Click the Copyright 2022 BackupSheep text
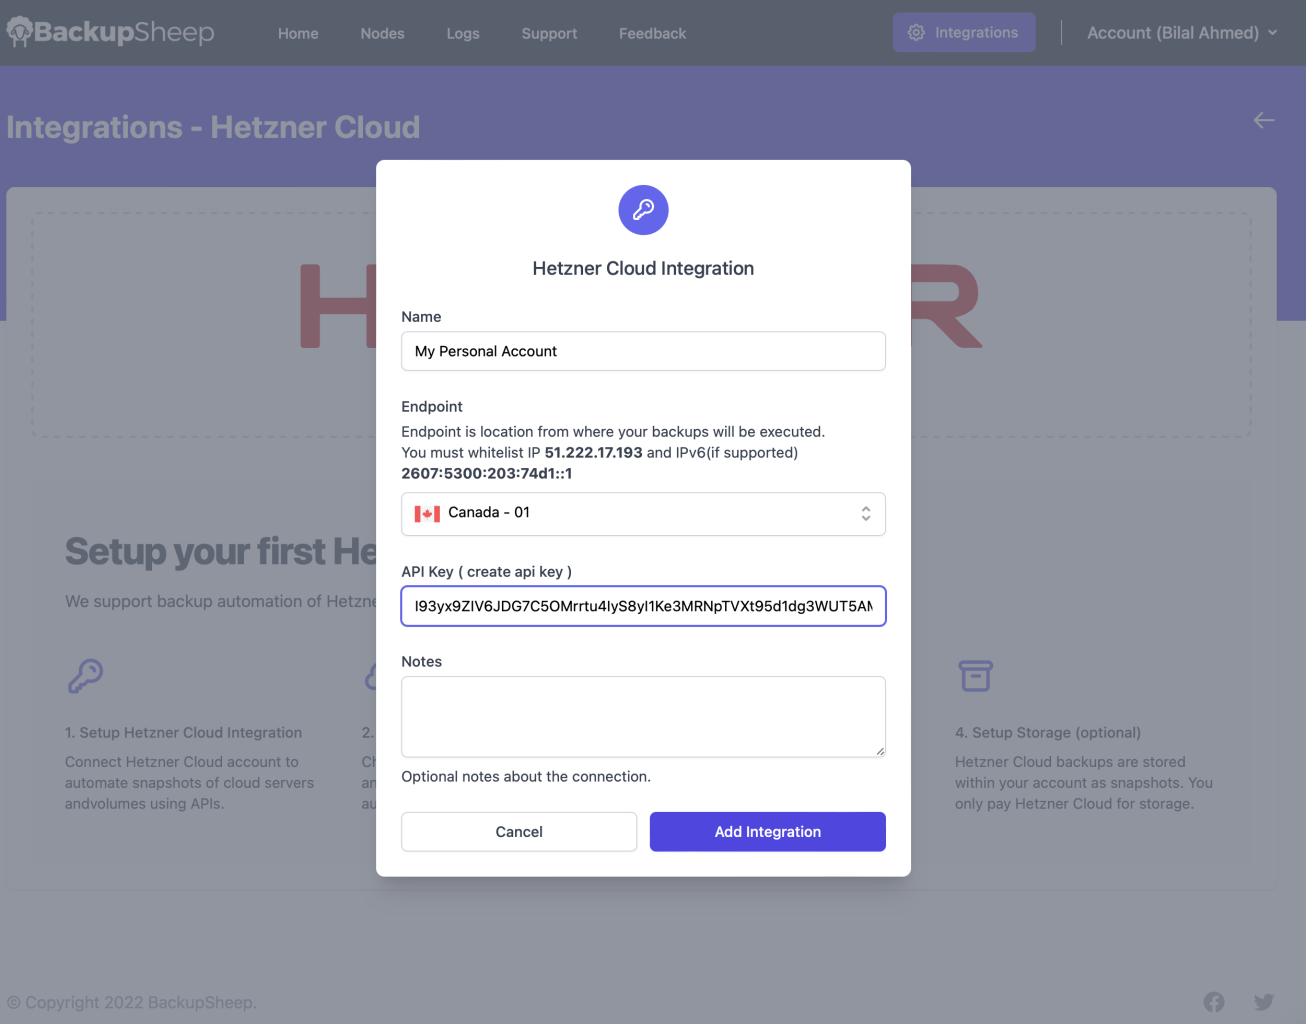Screen dimensions: 1306x1024 pos(132,1002)
